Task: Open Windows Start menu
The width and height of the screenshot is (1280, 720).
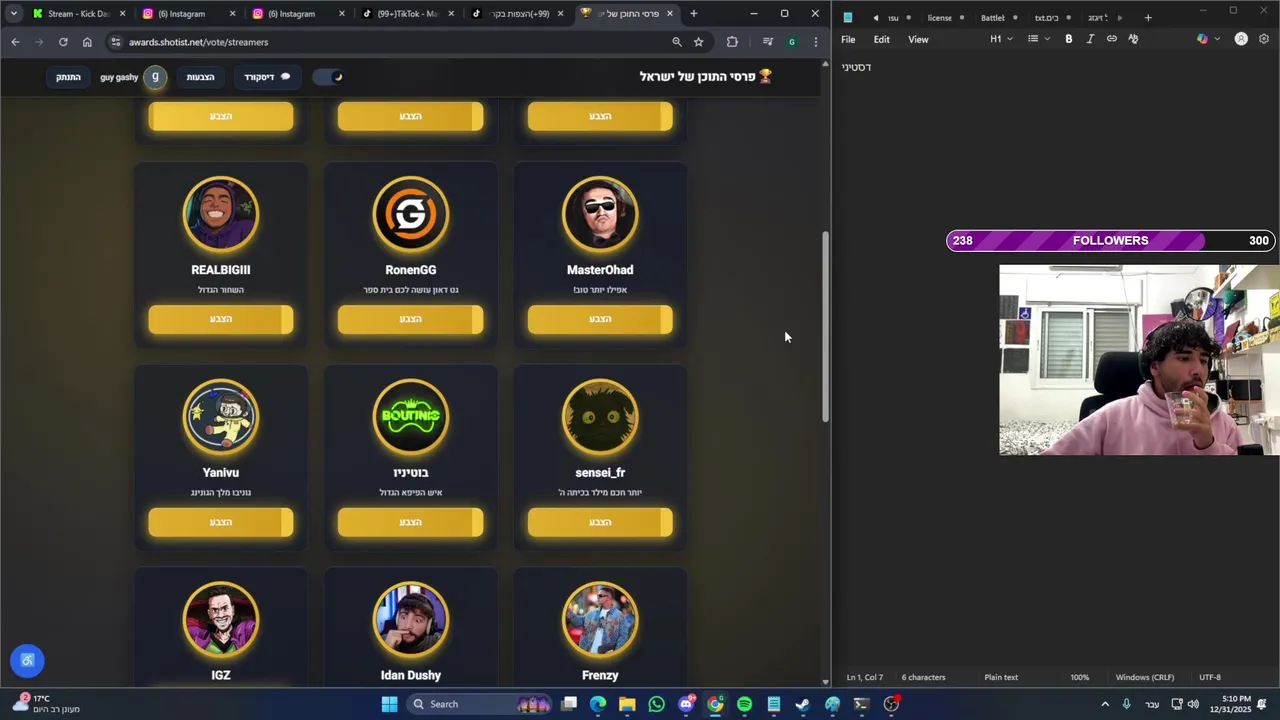Action: tap(389, 704)
